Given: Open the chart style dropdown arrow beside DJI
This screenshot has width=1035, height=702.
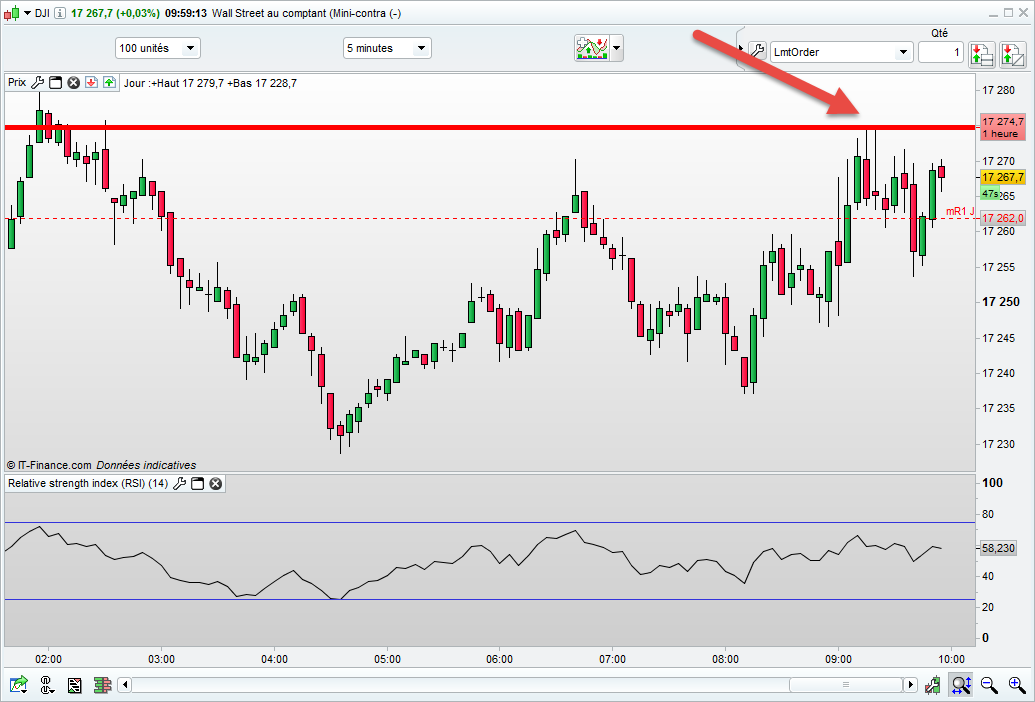Looking at the screenshot, I should click(x=27, y=13).
